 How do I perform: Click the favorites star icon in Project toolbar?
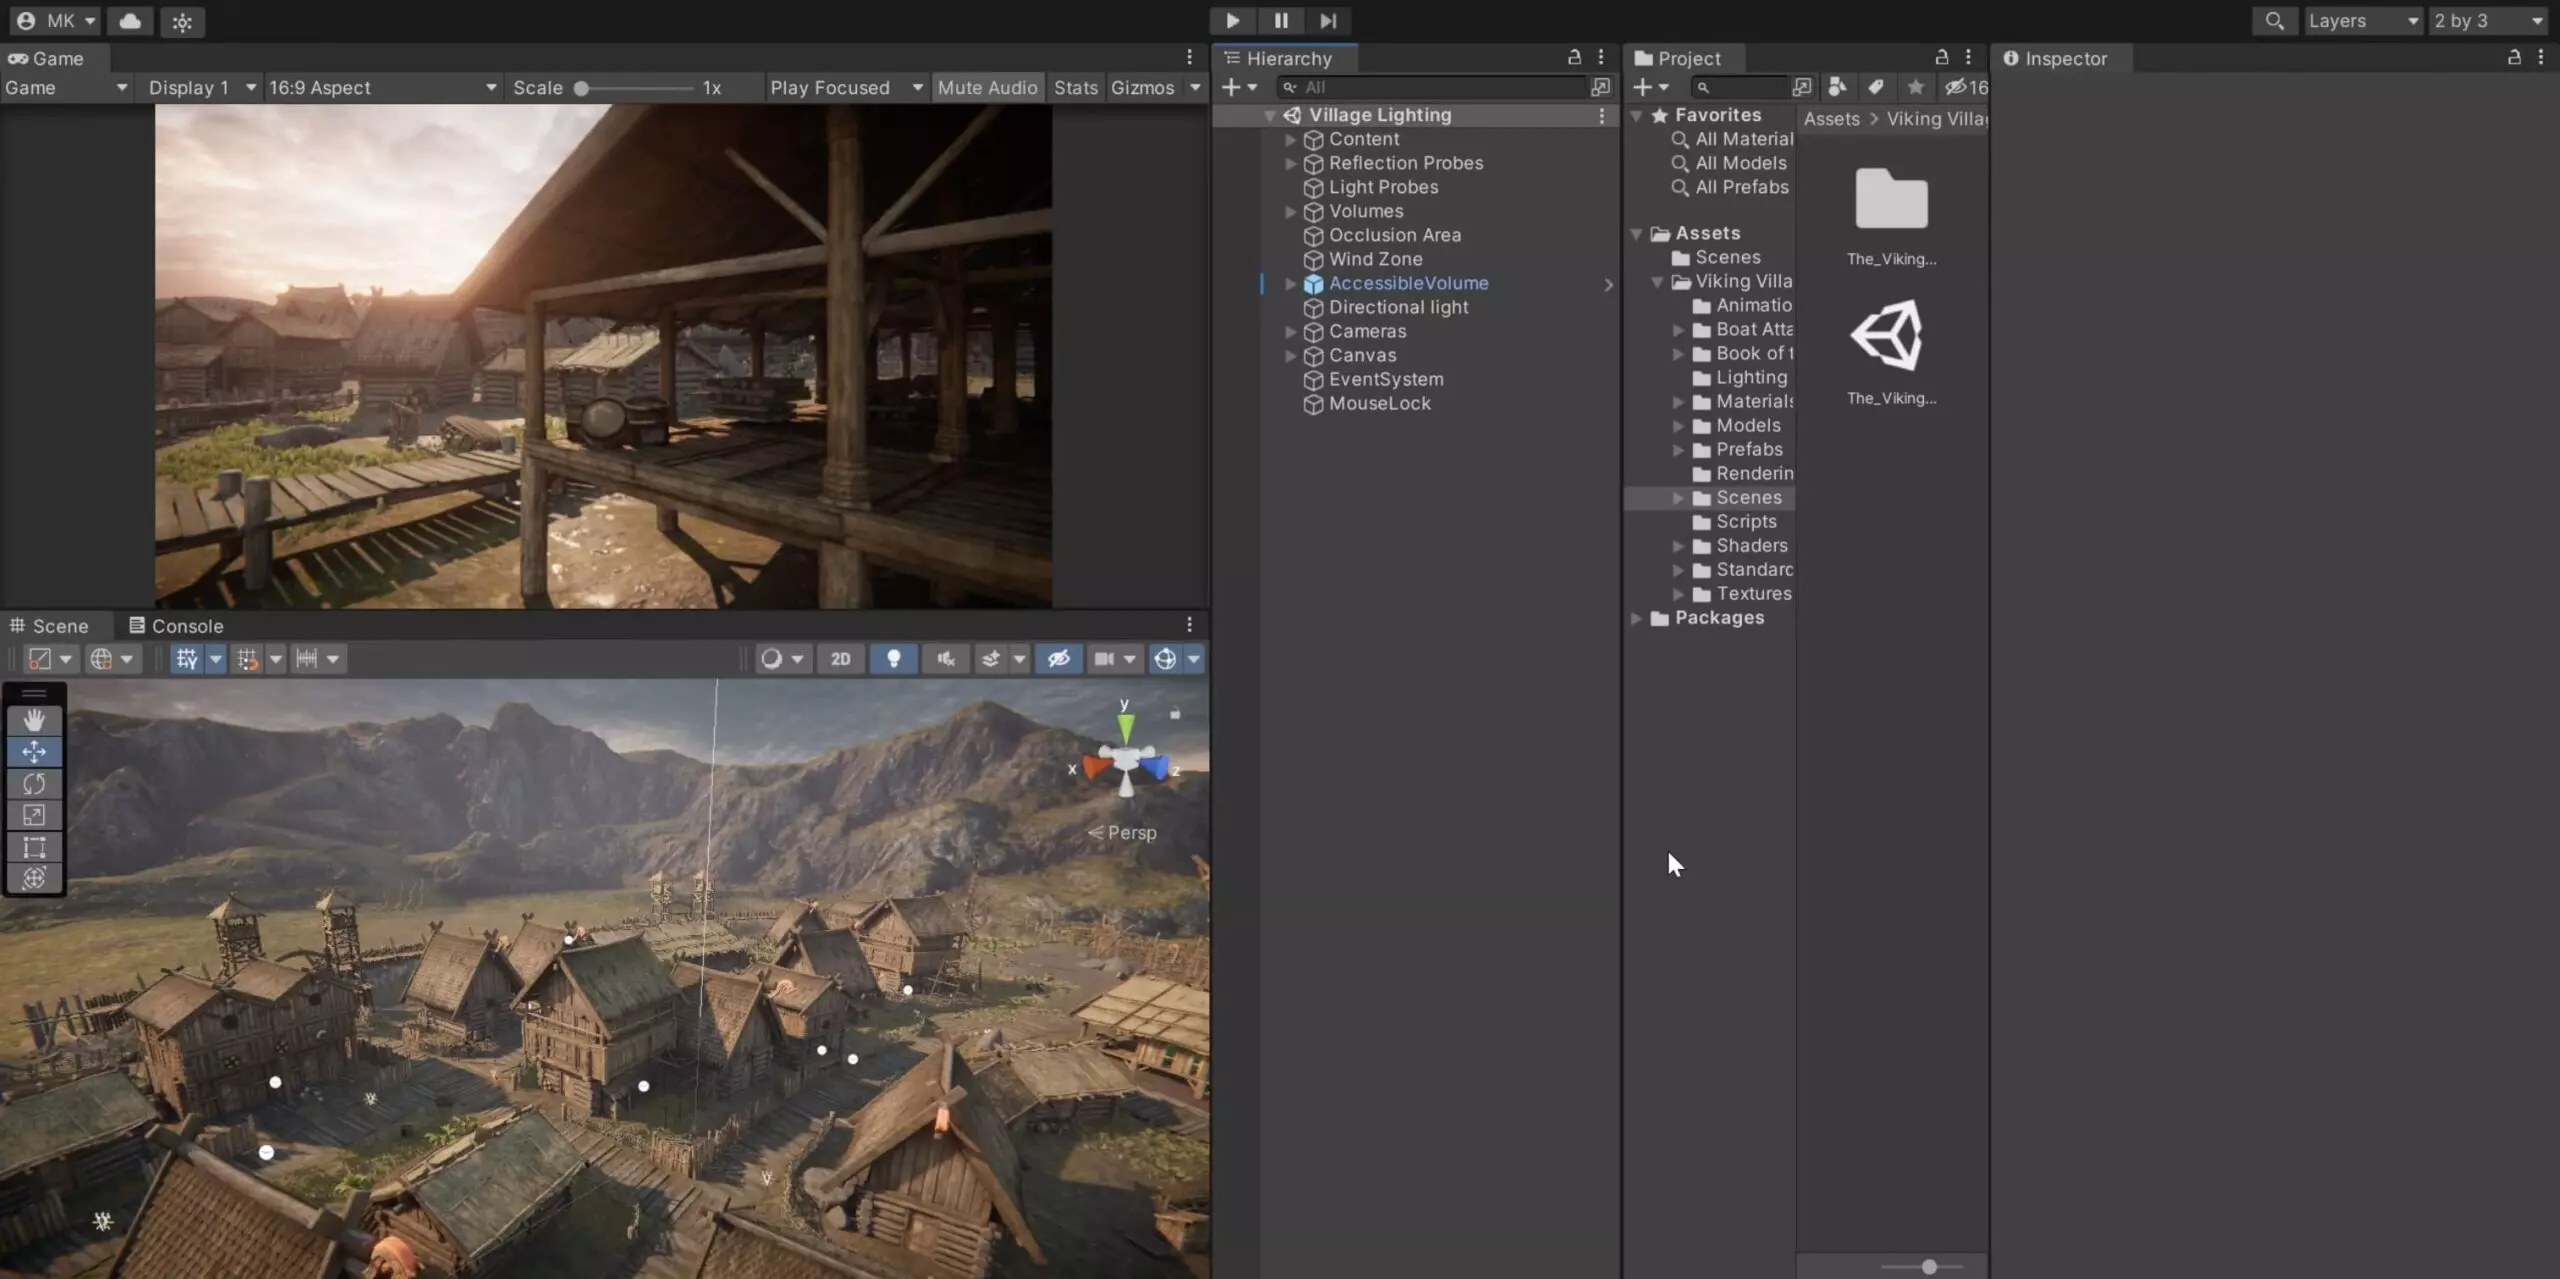coord(1917,87)
